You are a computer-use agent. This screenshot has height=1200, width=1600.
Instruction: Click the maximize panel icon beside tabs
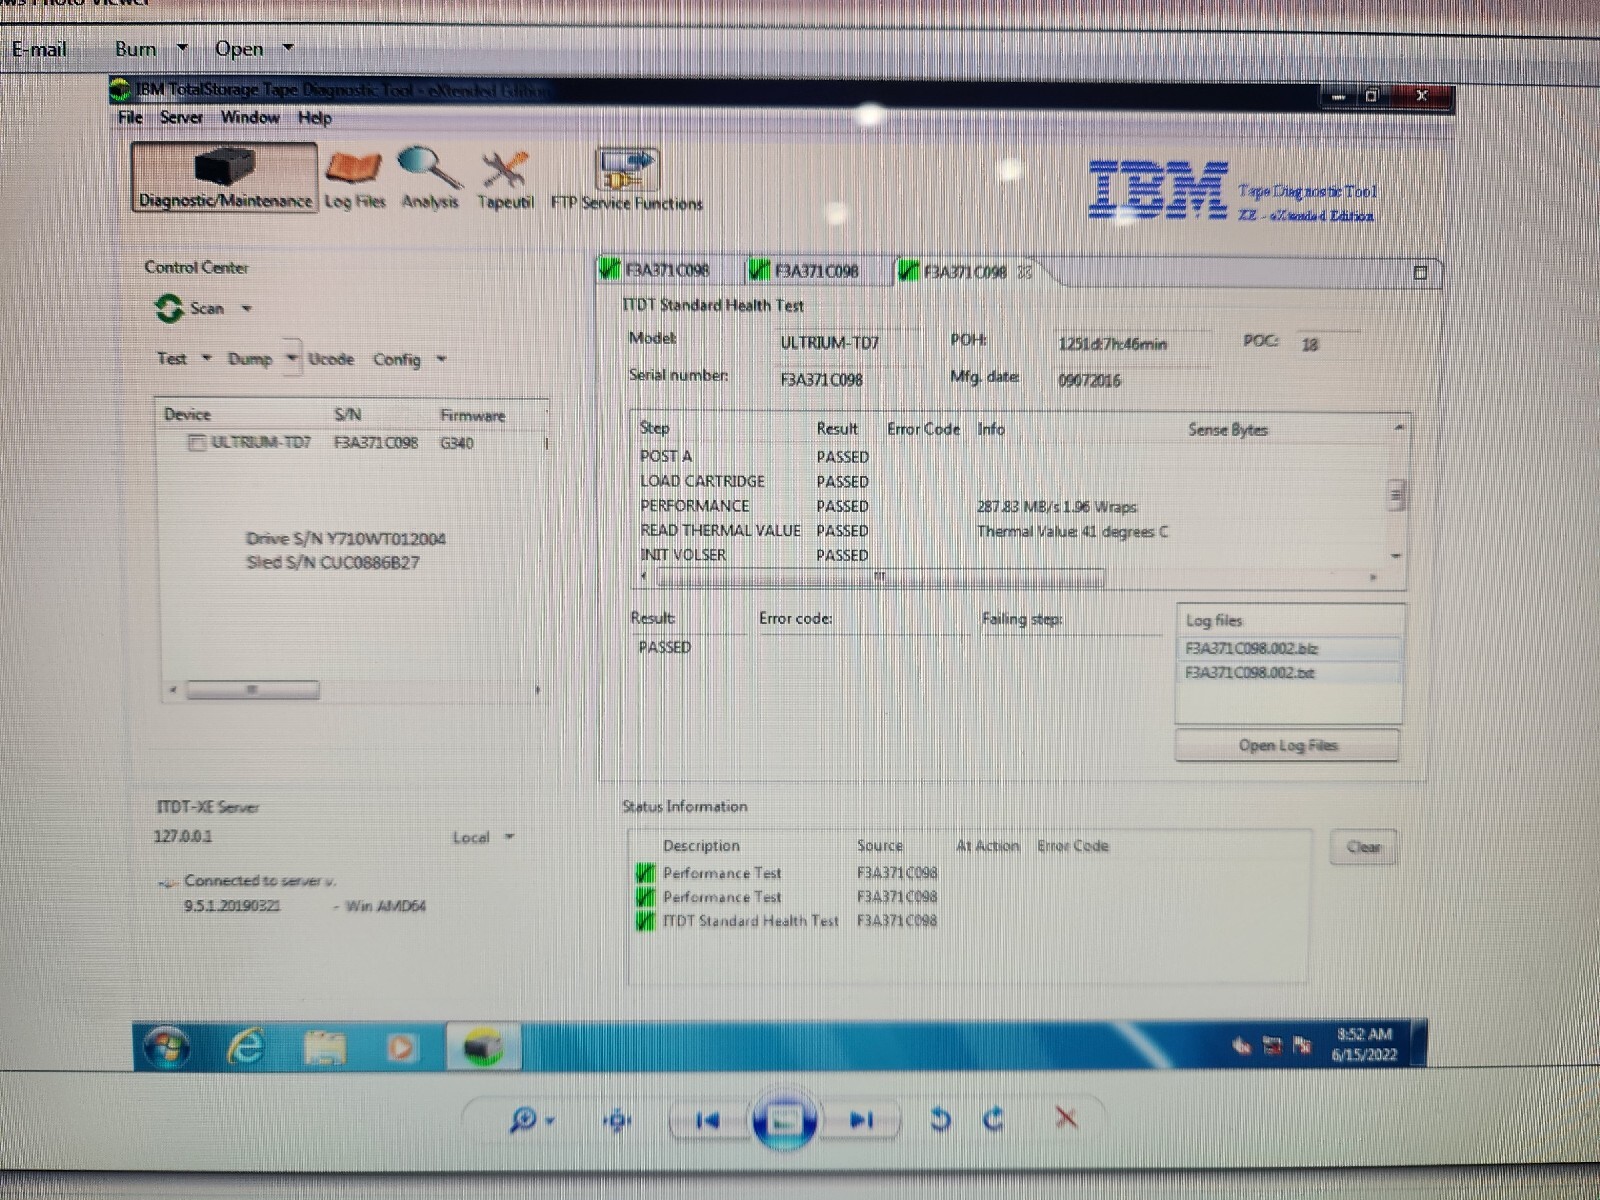[x=1420, y=272]
